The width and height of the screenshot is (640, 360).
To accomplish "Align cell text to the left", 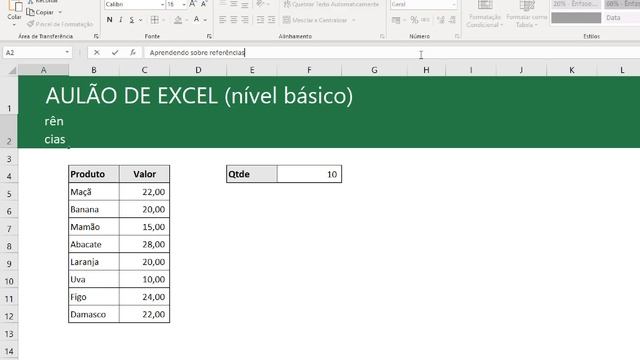I will 222,20.
